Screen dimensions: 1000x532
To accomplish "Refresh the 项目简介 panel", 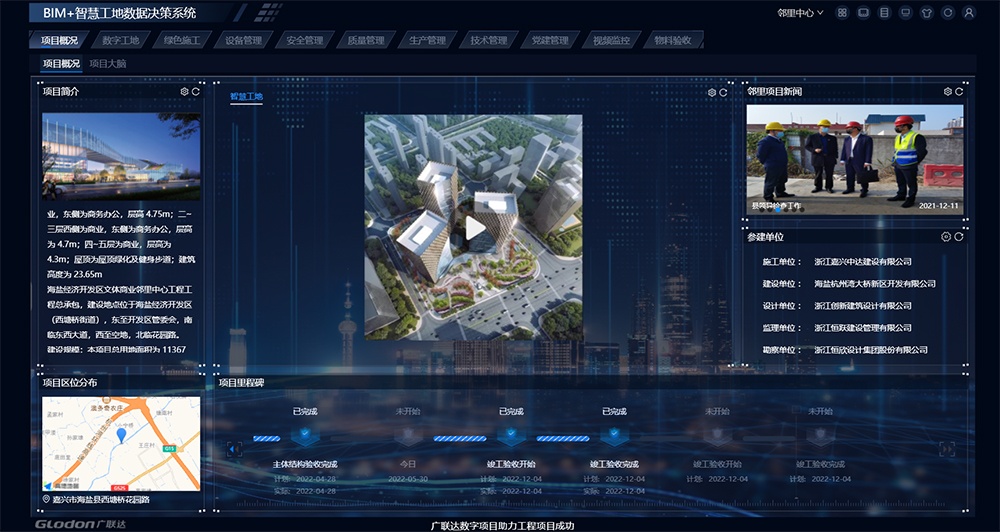I will pyautogui.click(x=196, y=92).
